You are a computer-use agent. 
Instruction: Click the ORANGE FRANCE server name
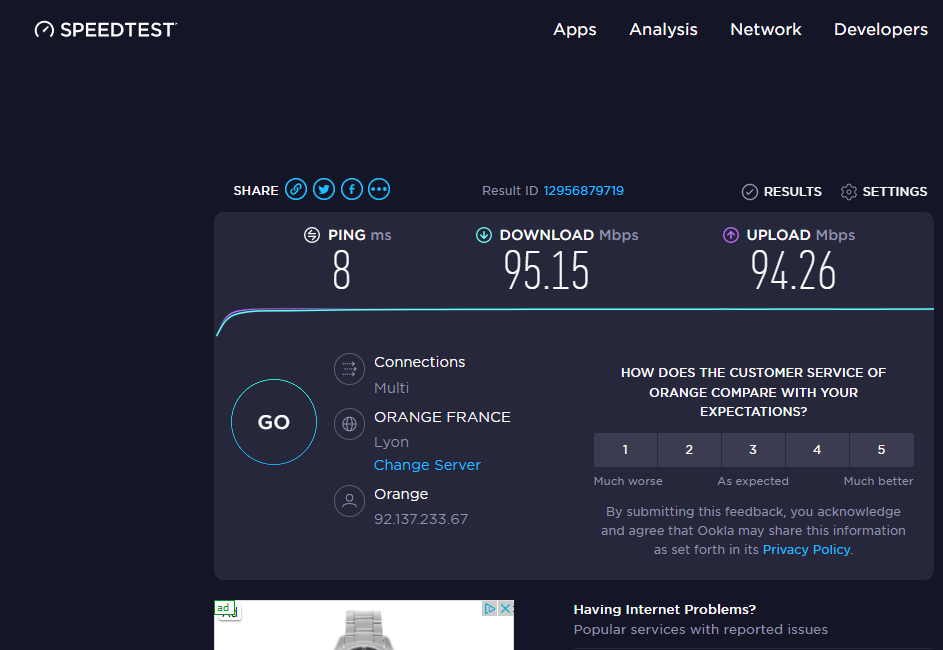tap(442, 417)
